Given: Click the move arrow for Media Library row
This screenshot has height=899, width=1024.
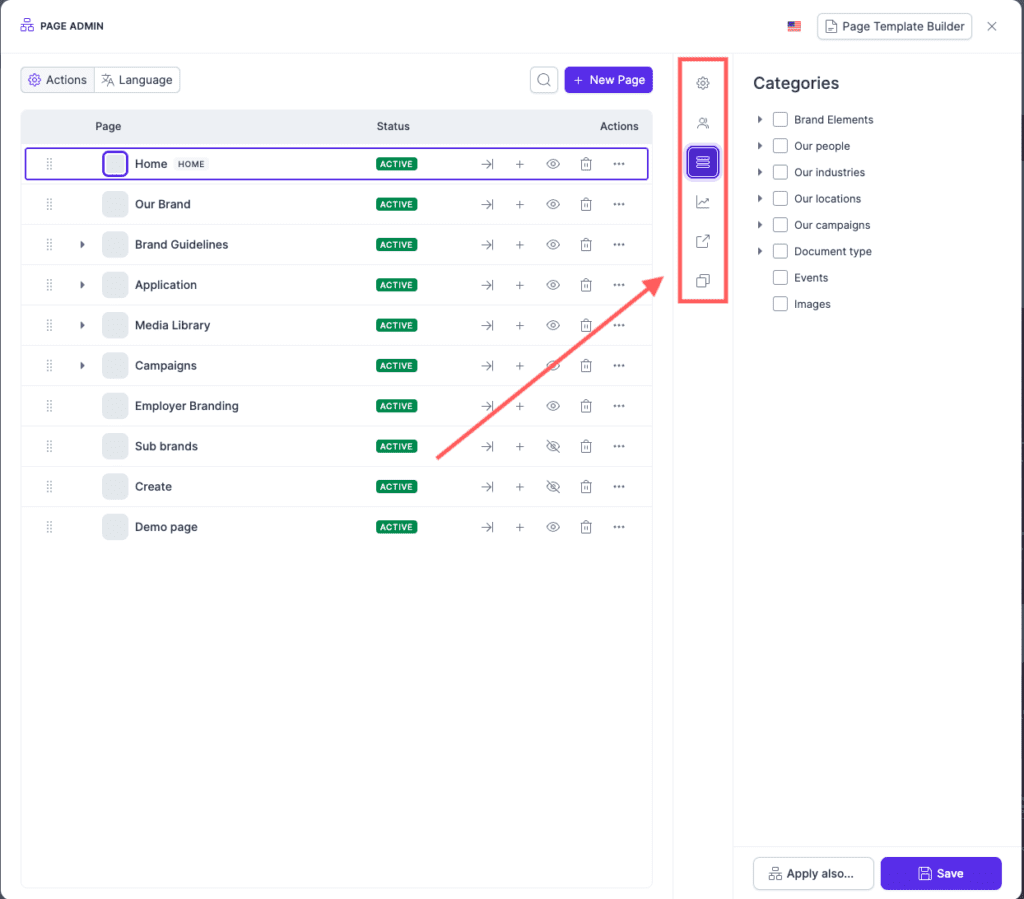Looking at the screenshot, I should 487,325.
